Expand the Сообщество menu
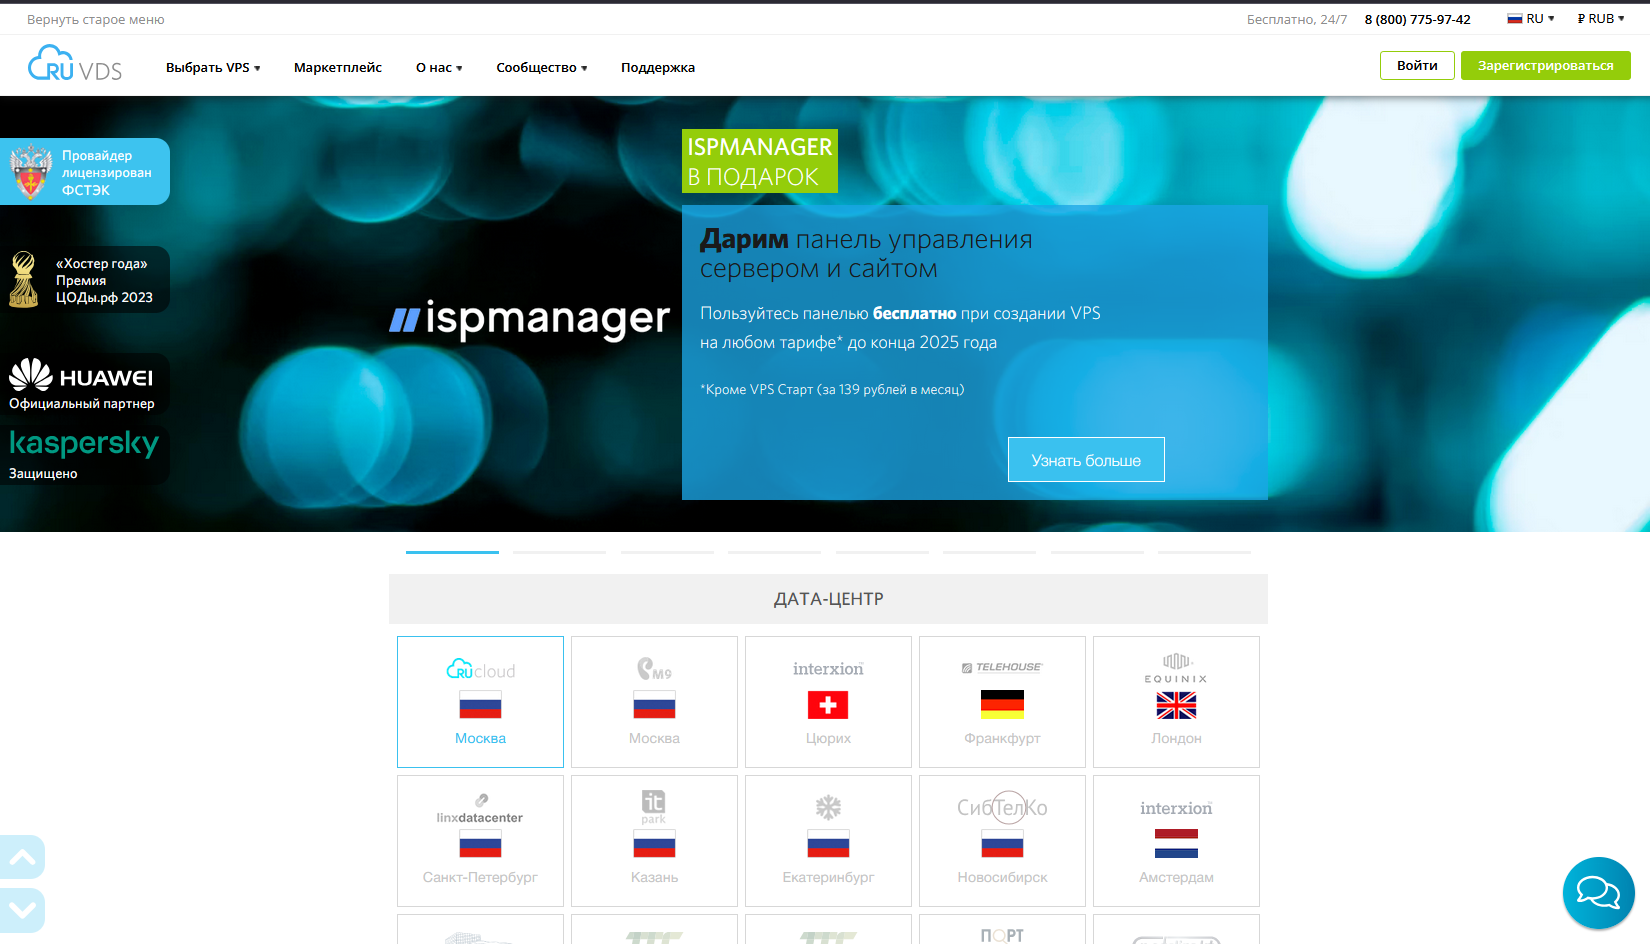Image resolution: width=1650 pixels, height=944 pixels. (x=542, y=67)
